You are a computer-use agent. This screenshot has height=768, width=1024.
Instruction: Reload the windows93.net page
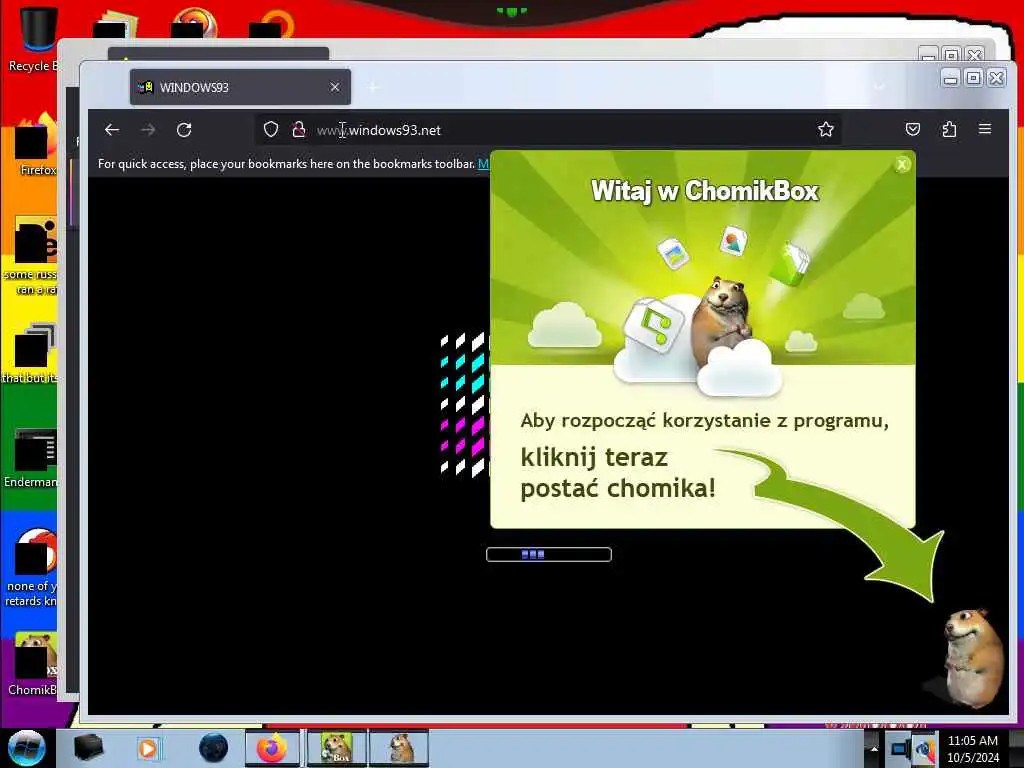click(x=184, y=130)
